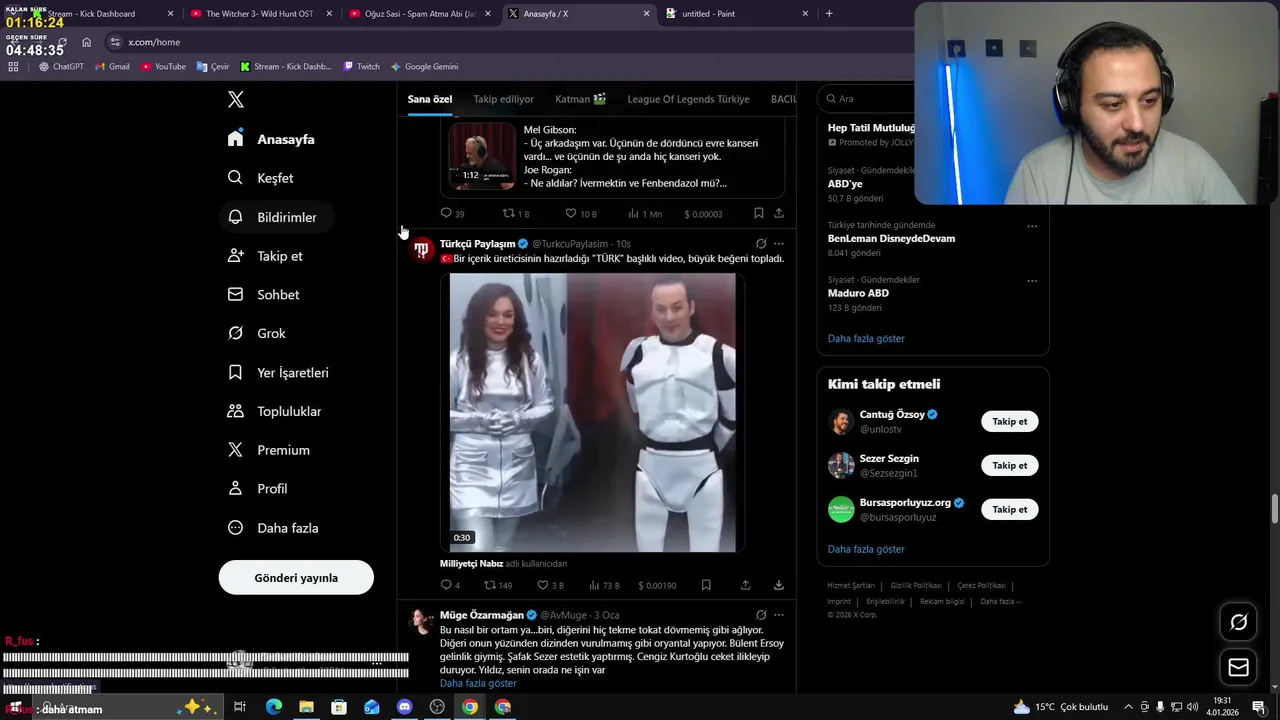The height and width of the screenshot is (720, 1280).
Task: Repost the Mel Gibson post (1 B)
Action: point(516,213)
